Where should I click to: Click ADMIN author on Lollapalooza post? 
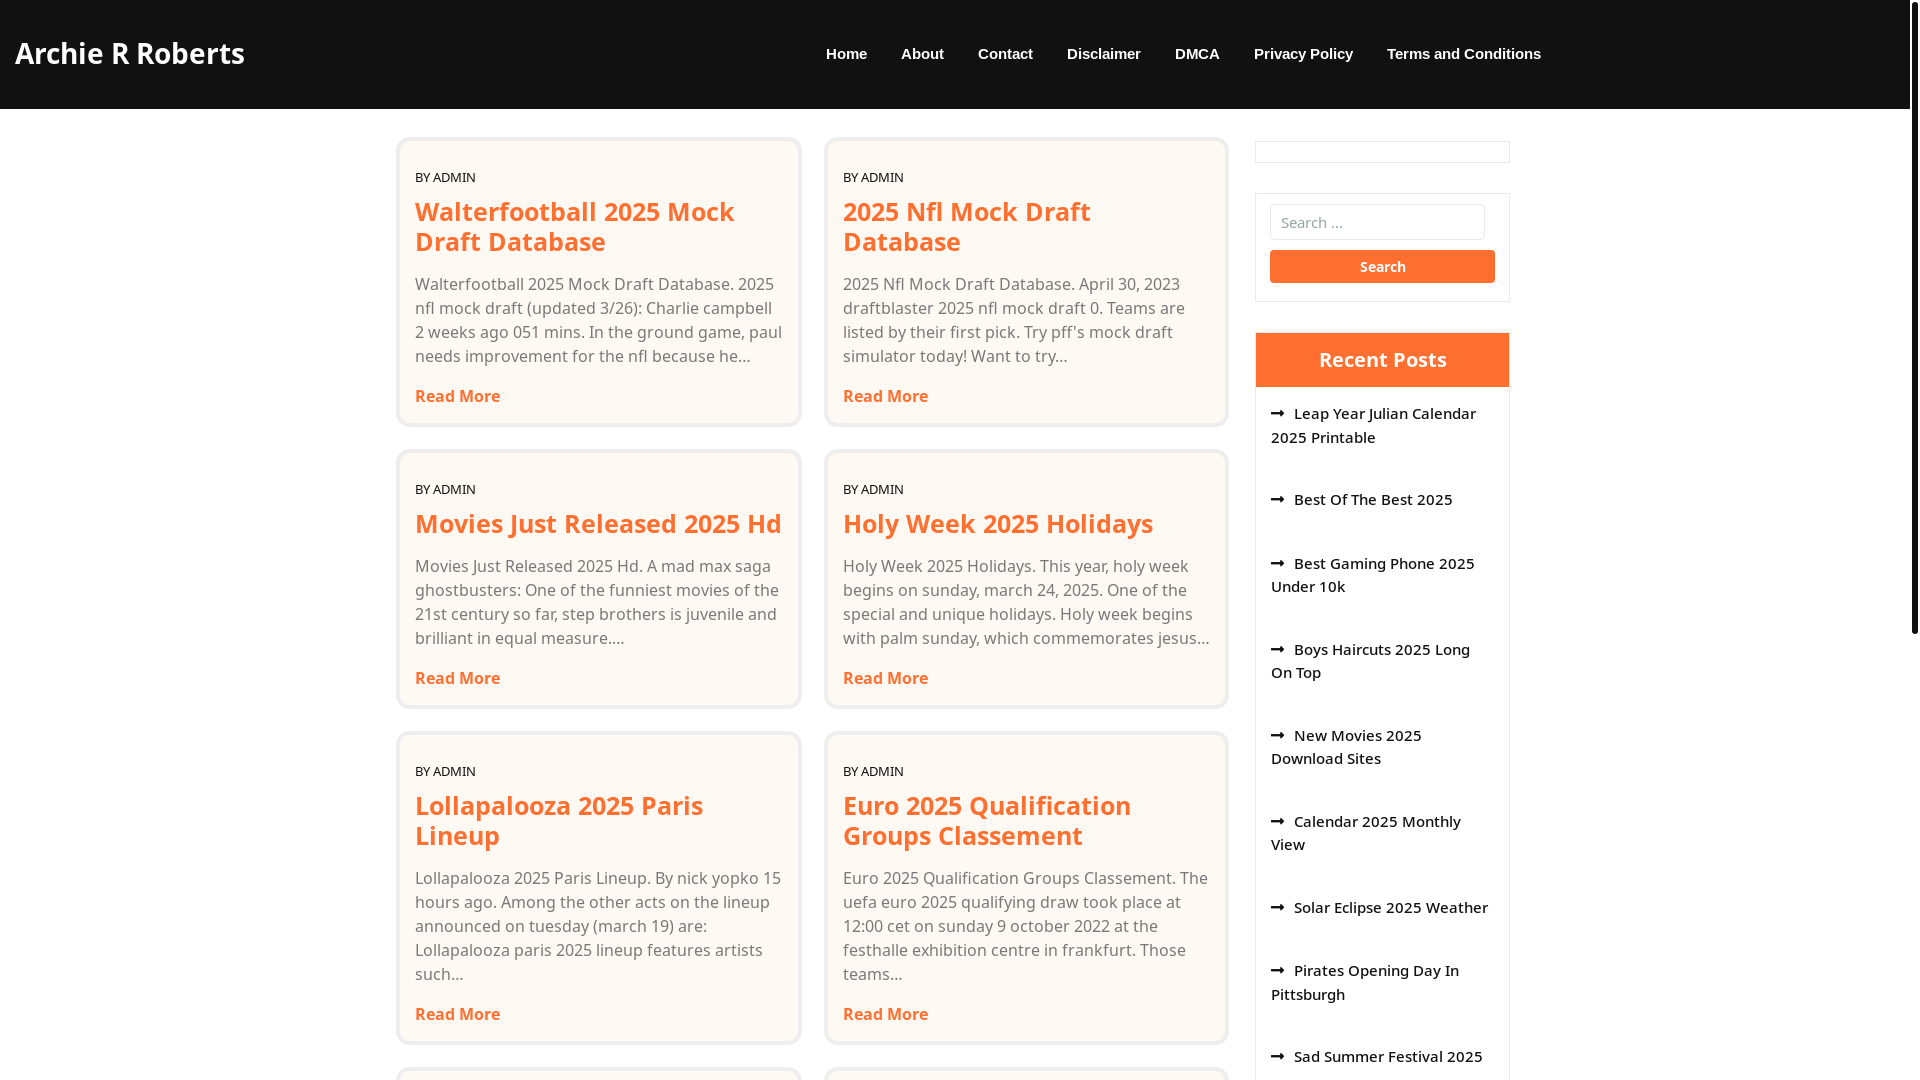(x=454, y=771)
